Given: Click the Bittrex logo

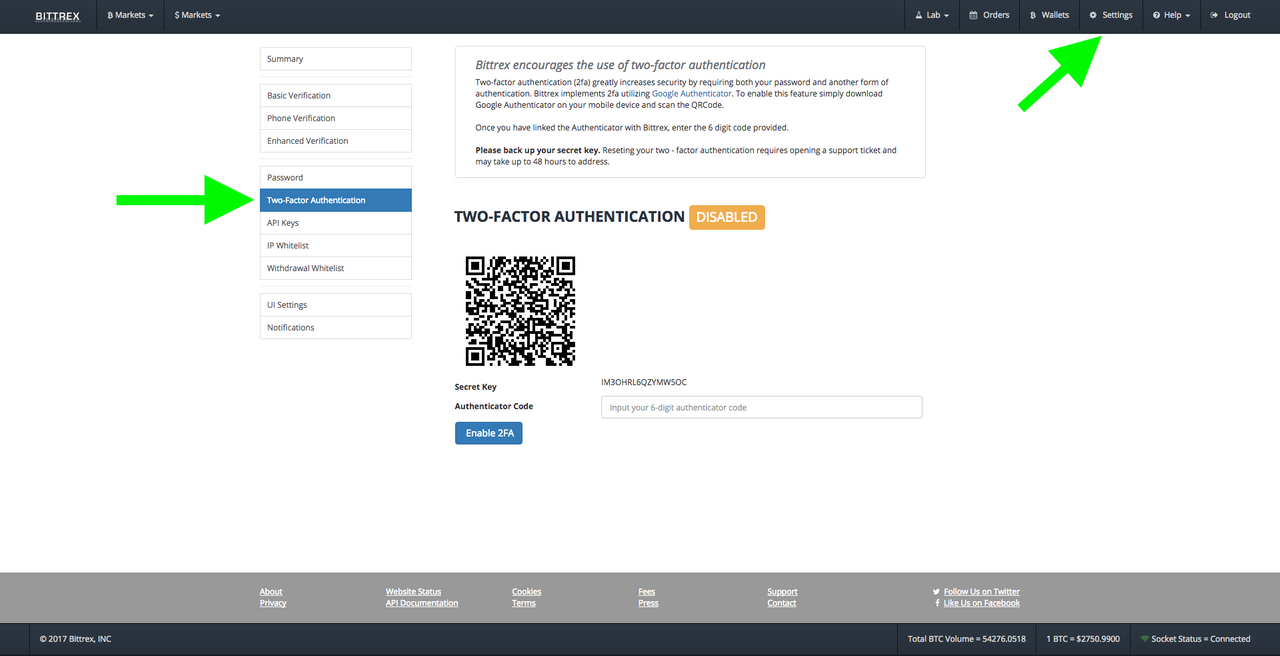Looking at the screenshot, I should click(x=57, y=15).
